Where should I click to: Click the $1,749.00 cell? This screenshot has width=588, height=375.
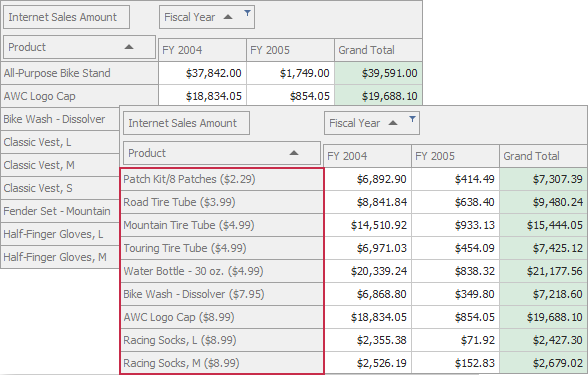point(291,73)
